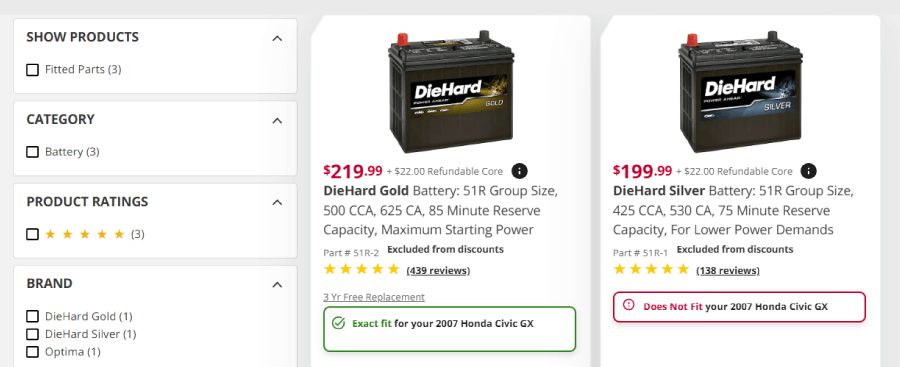Enable the Fitted Parts filter
Viewport: 900px width, 367px height.
[x=33, y=70]
